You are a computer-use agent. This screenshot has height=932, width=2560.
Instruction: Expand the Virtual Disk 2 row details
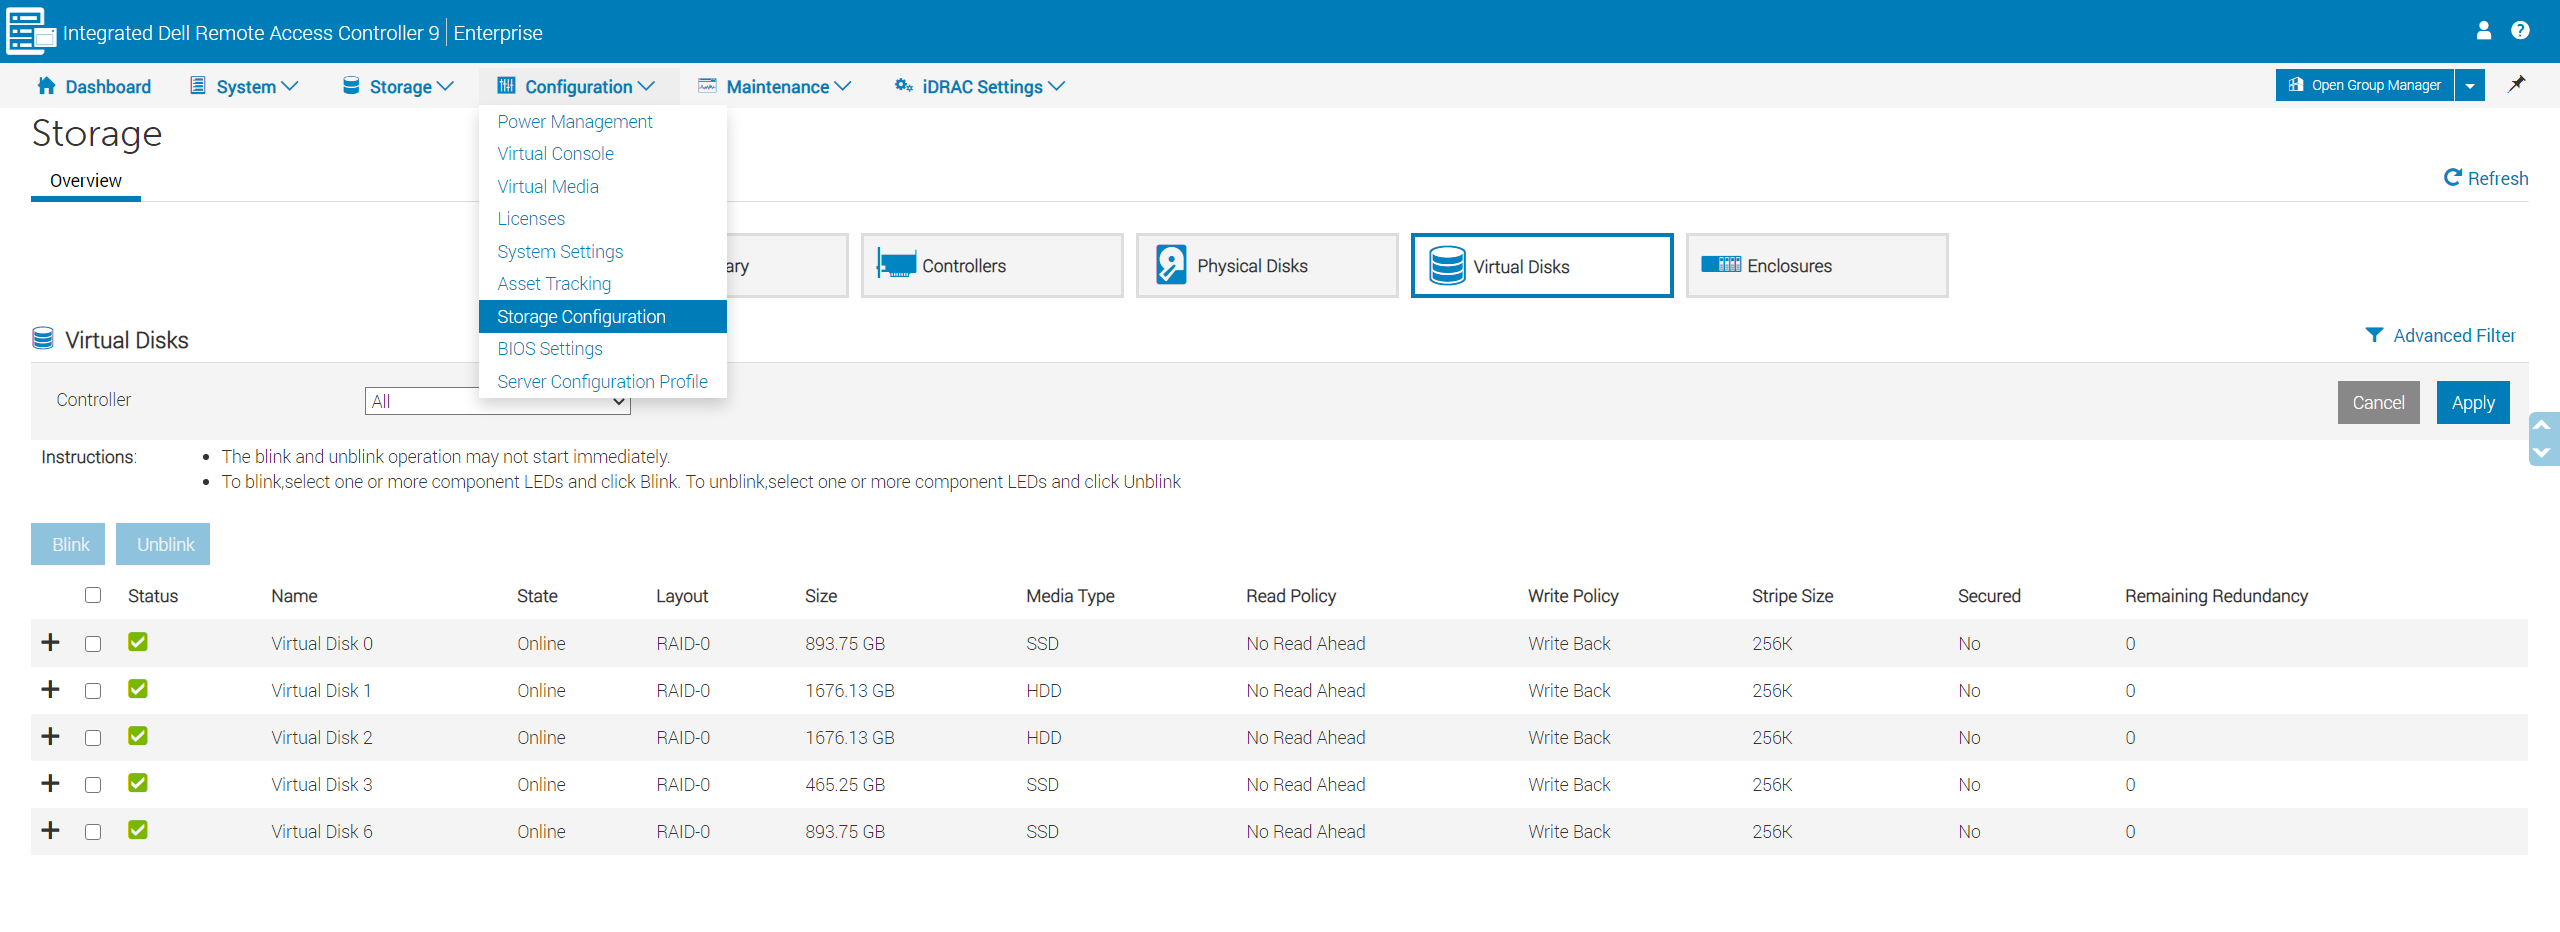(x=51, y=736)
